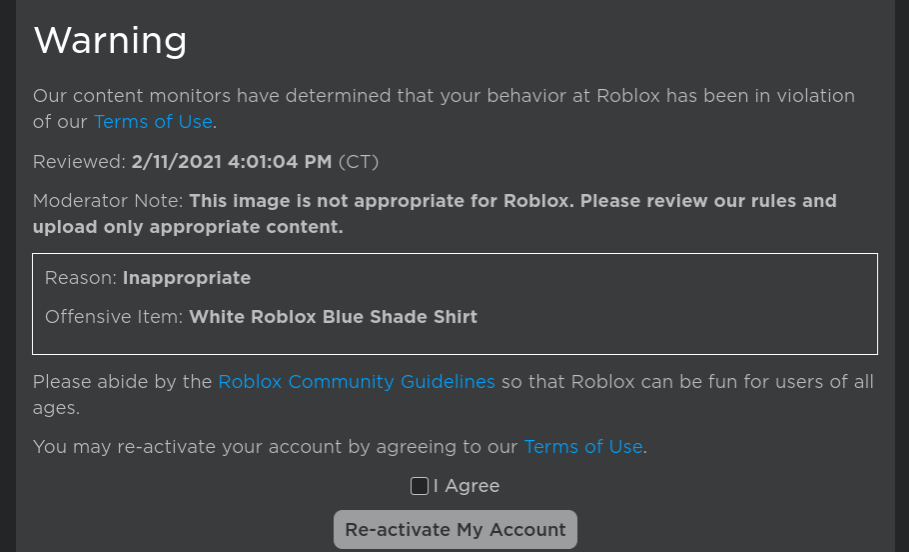Select 'White Roblox Blue Shade Shirt' item name
Image resolution: width=909 pixels, height=552 pixels.
pos(333,317)
